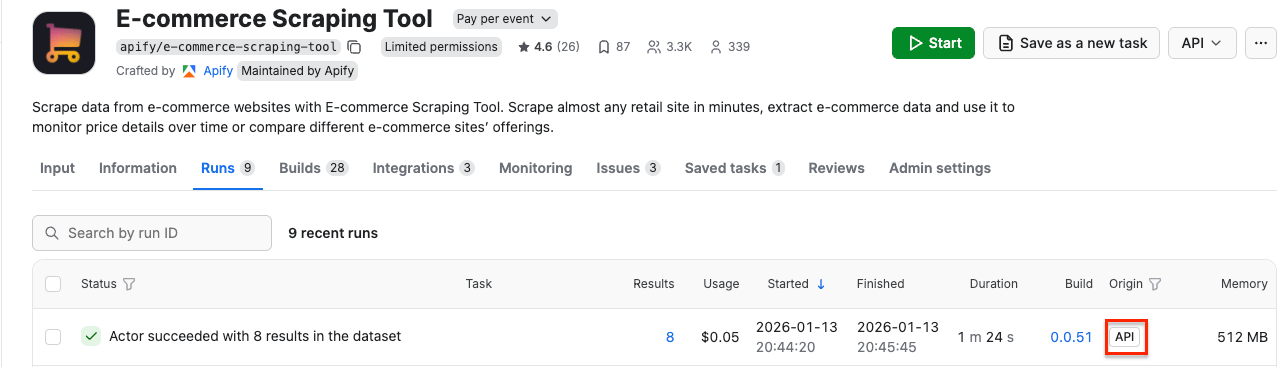
Task: Click the Apify logo next to Crafted by
Action: pos(189,71)
